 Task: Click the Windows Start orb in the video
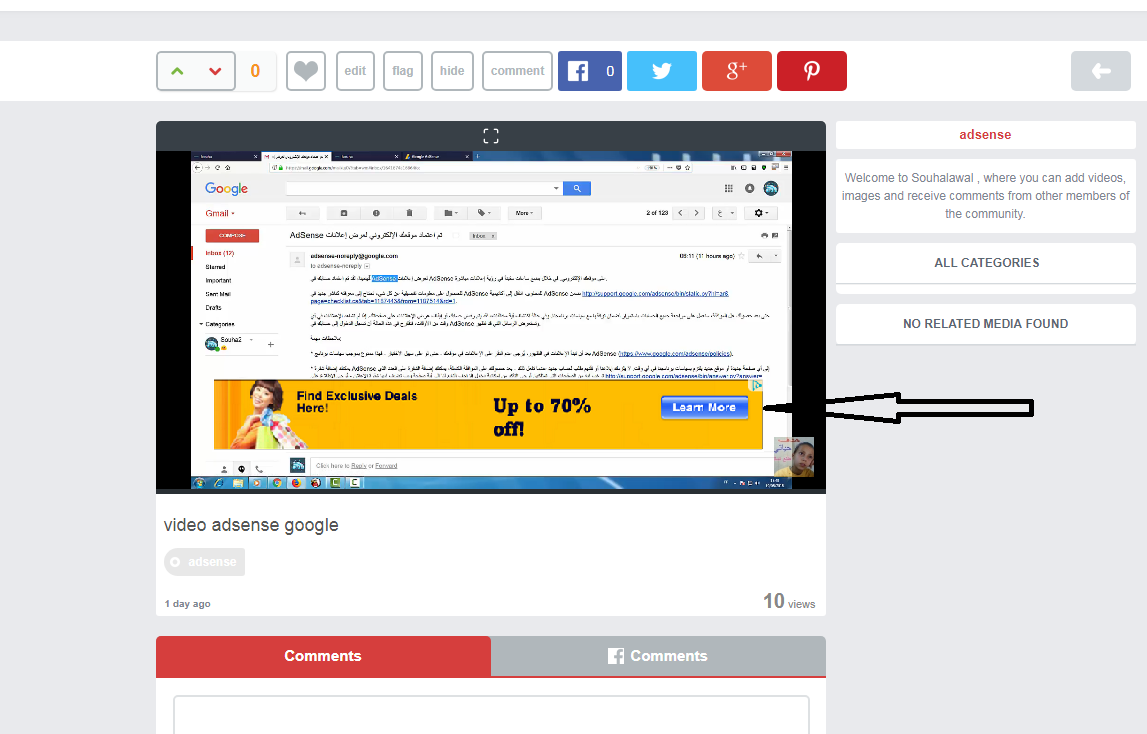point(199,483)
